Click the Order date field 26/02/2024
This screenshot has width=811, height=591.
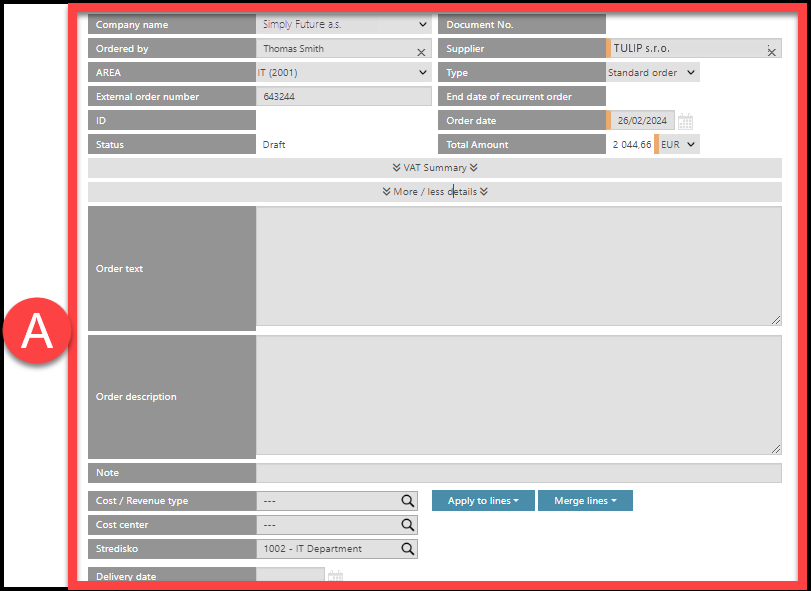(642, 120)
